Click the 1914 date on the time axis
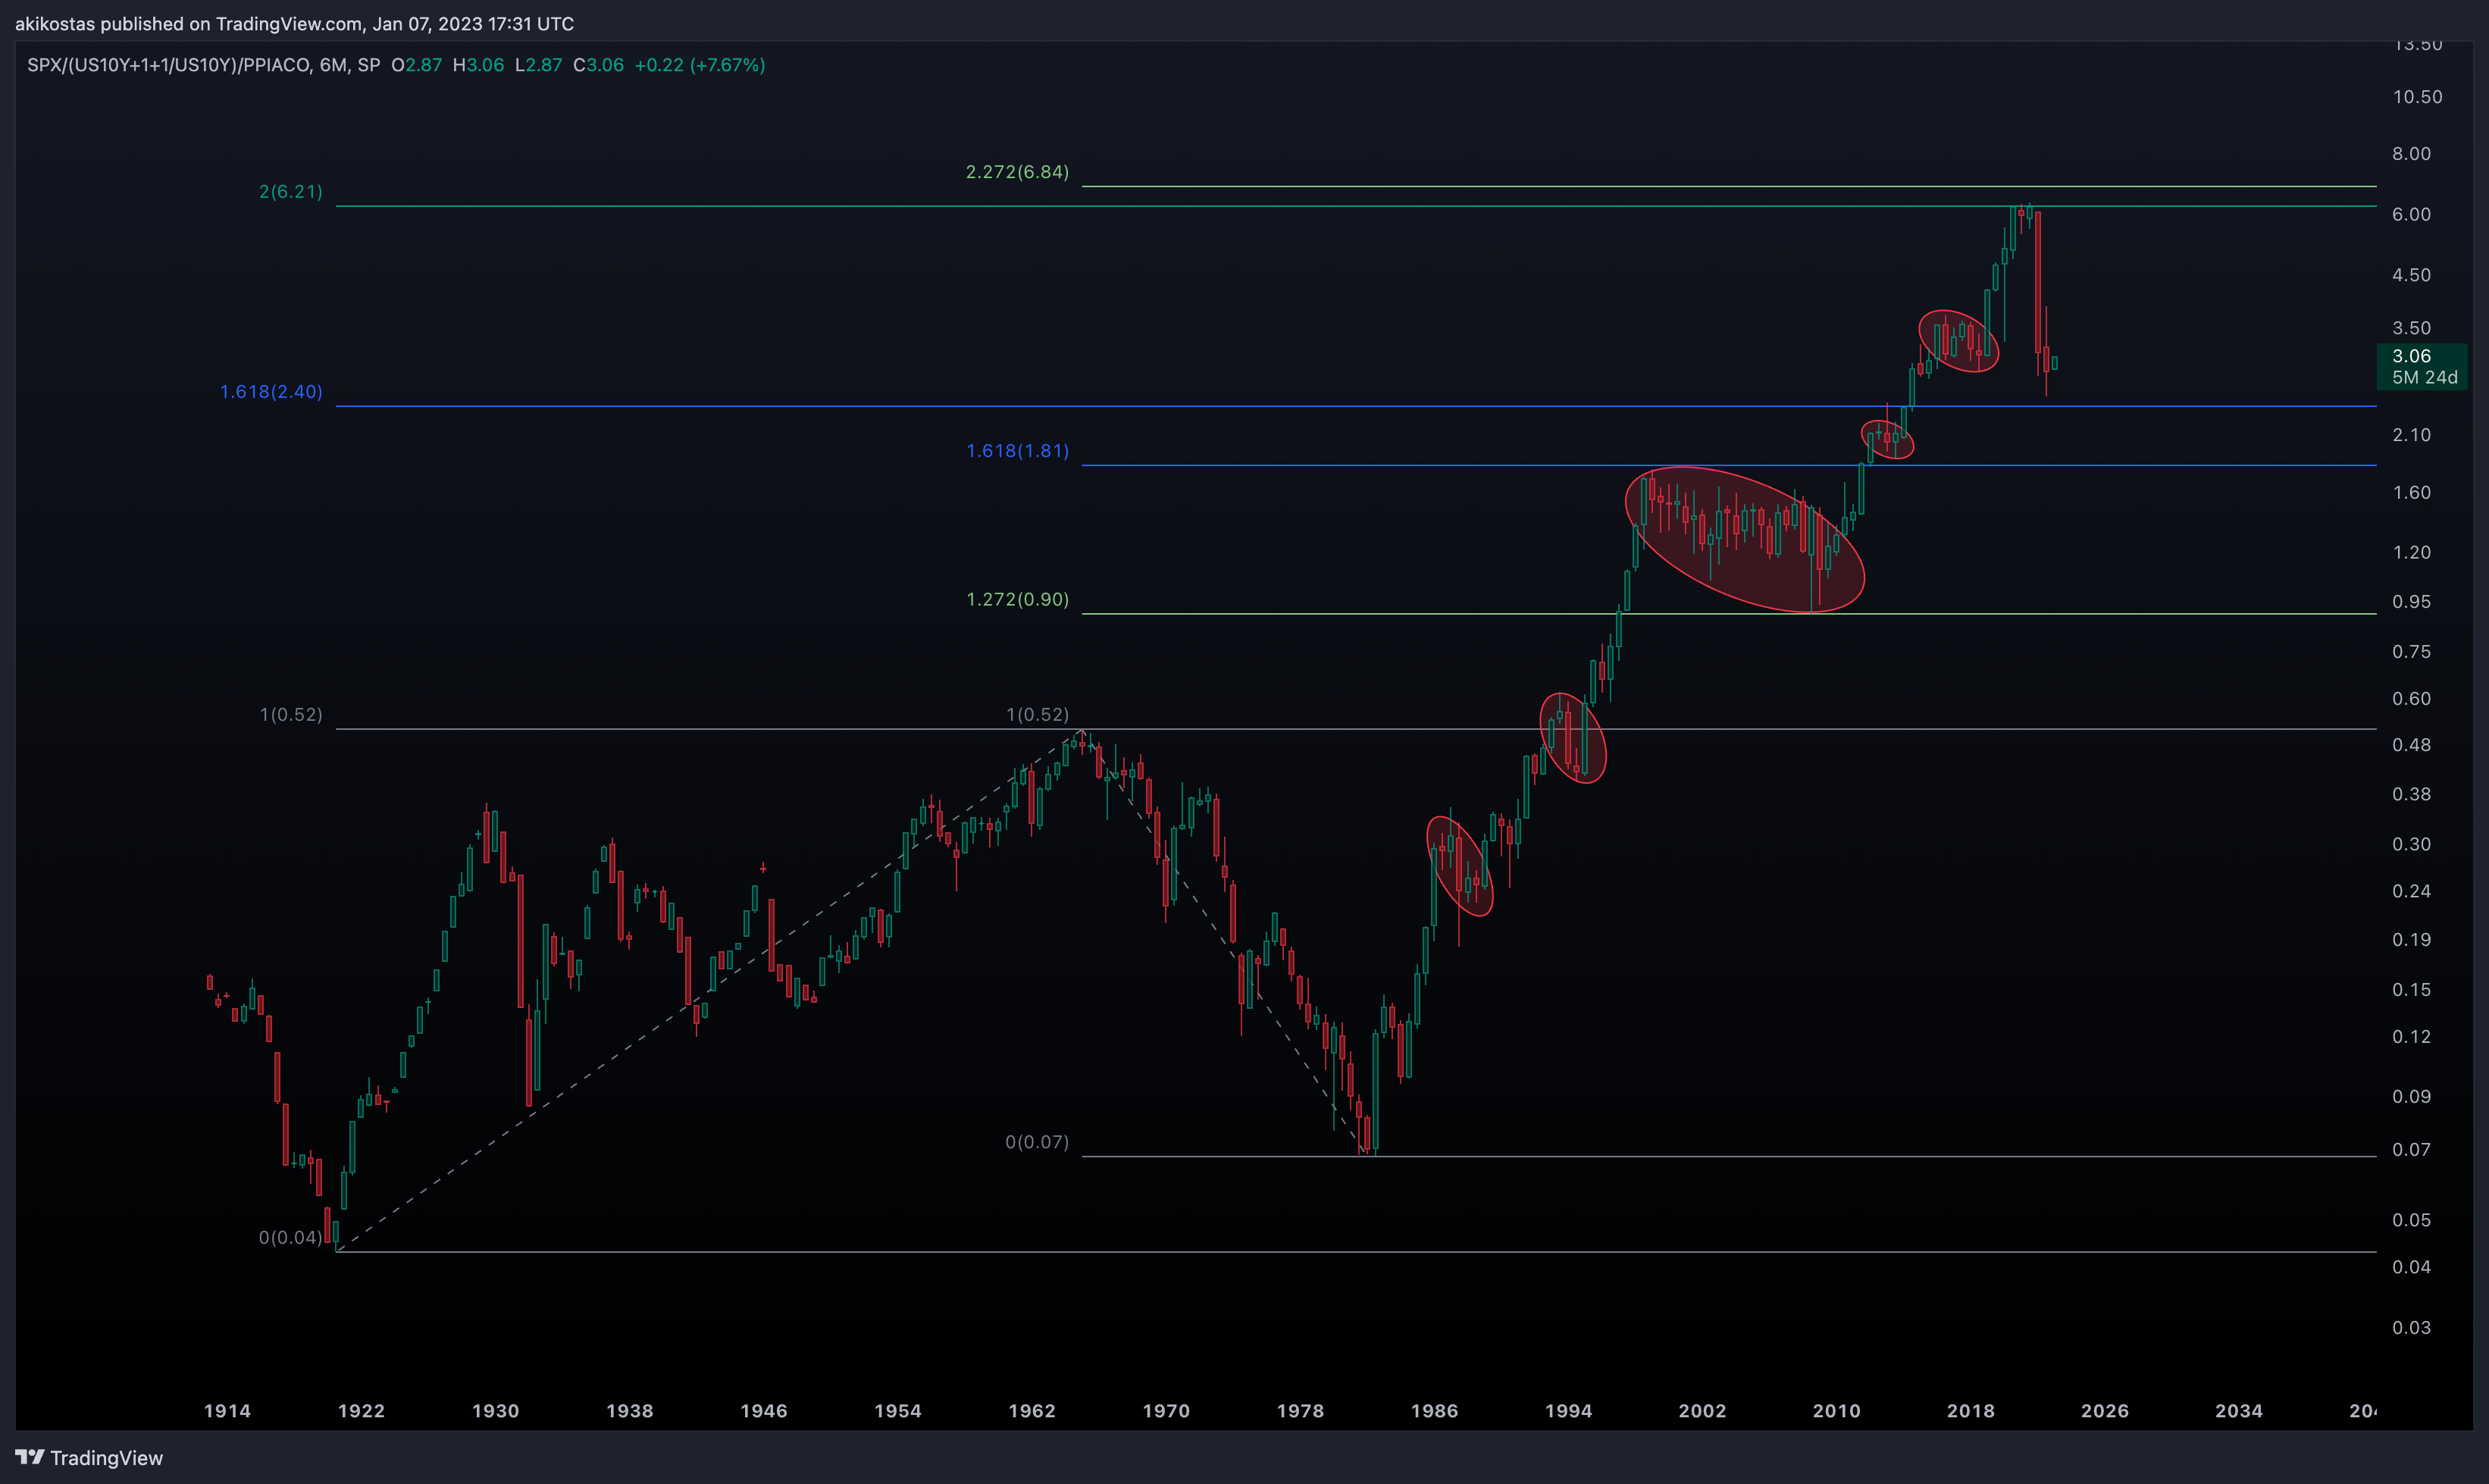The width and height of the screenshot is (2489, 1484). click(x=227, y=1411)
